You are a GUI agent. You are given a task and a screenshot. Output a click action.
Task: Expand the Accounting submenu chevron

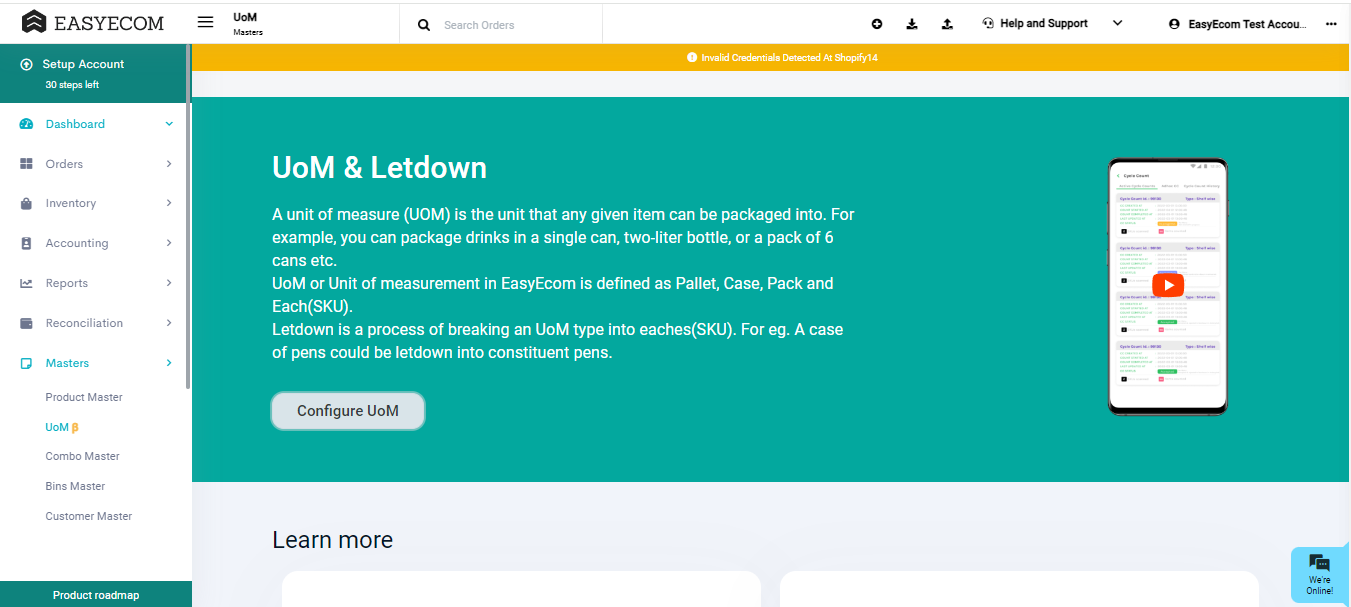pyautogui.click(x=169, y=243)
